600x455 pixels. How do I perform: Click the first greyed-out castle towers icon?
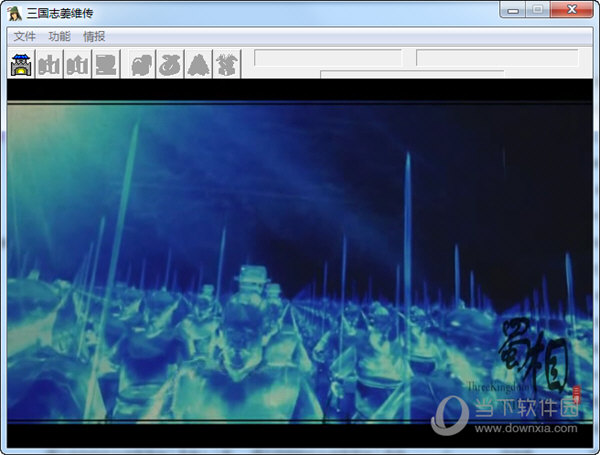click(49, 64)
